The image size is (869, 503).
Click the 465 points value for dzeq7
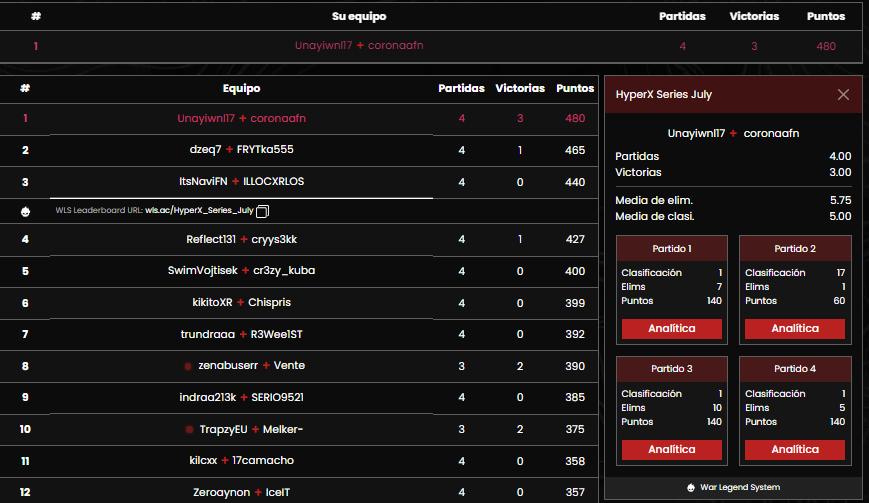575,150
